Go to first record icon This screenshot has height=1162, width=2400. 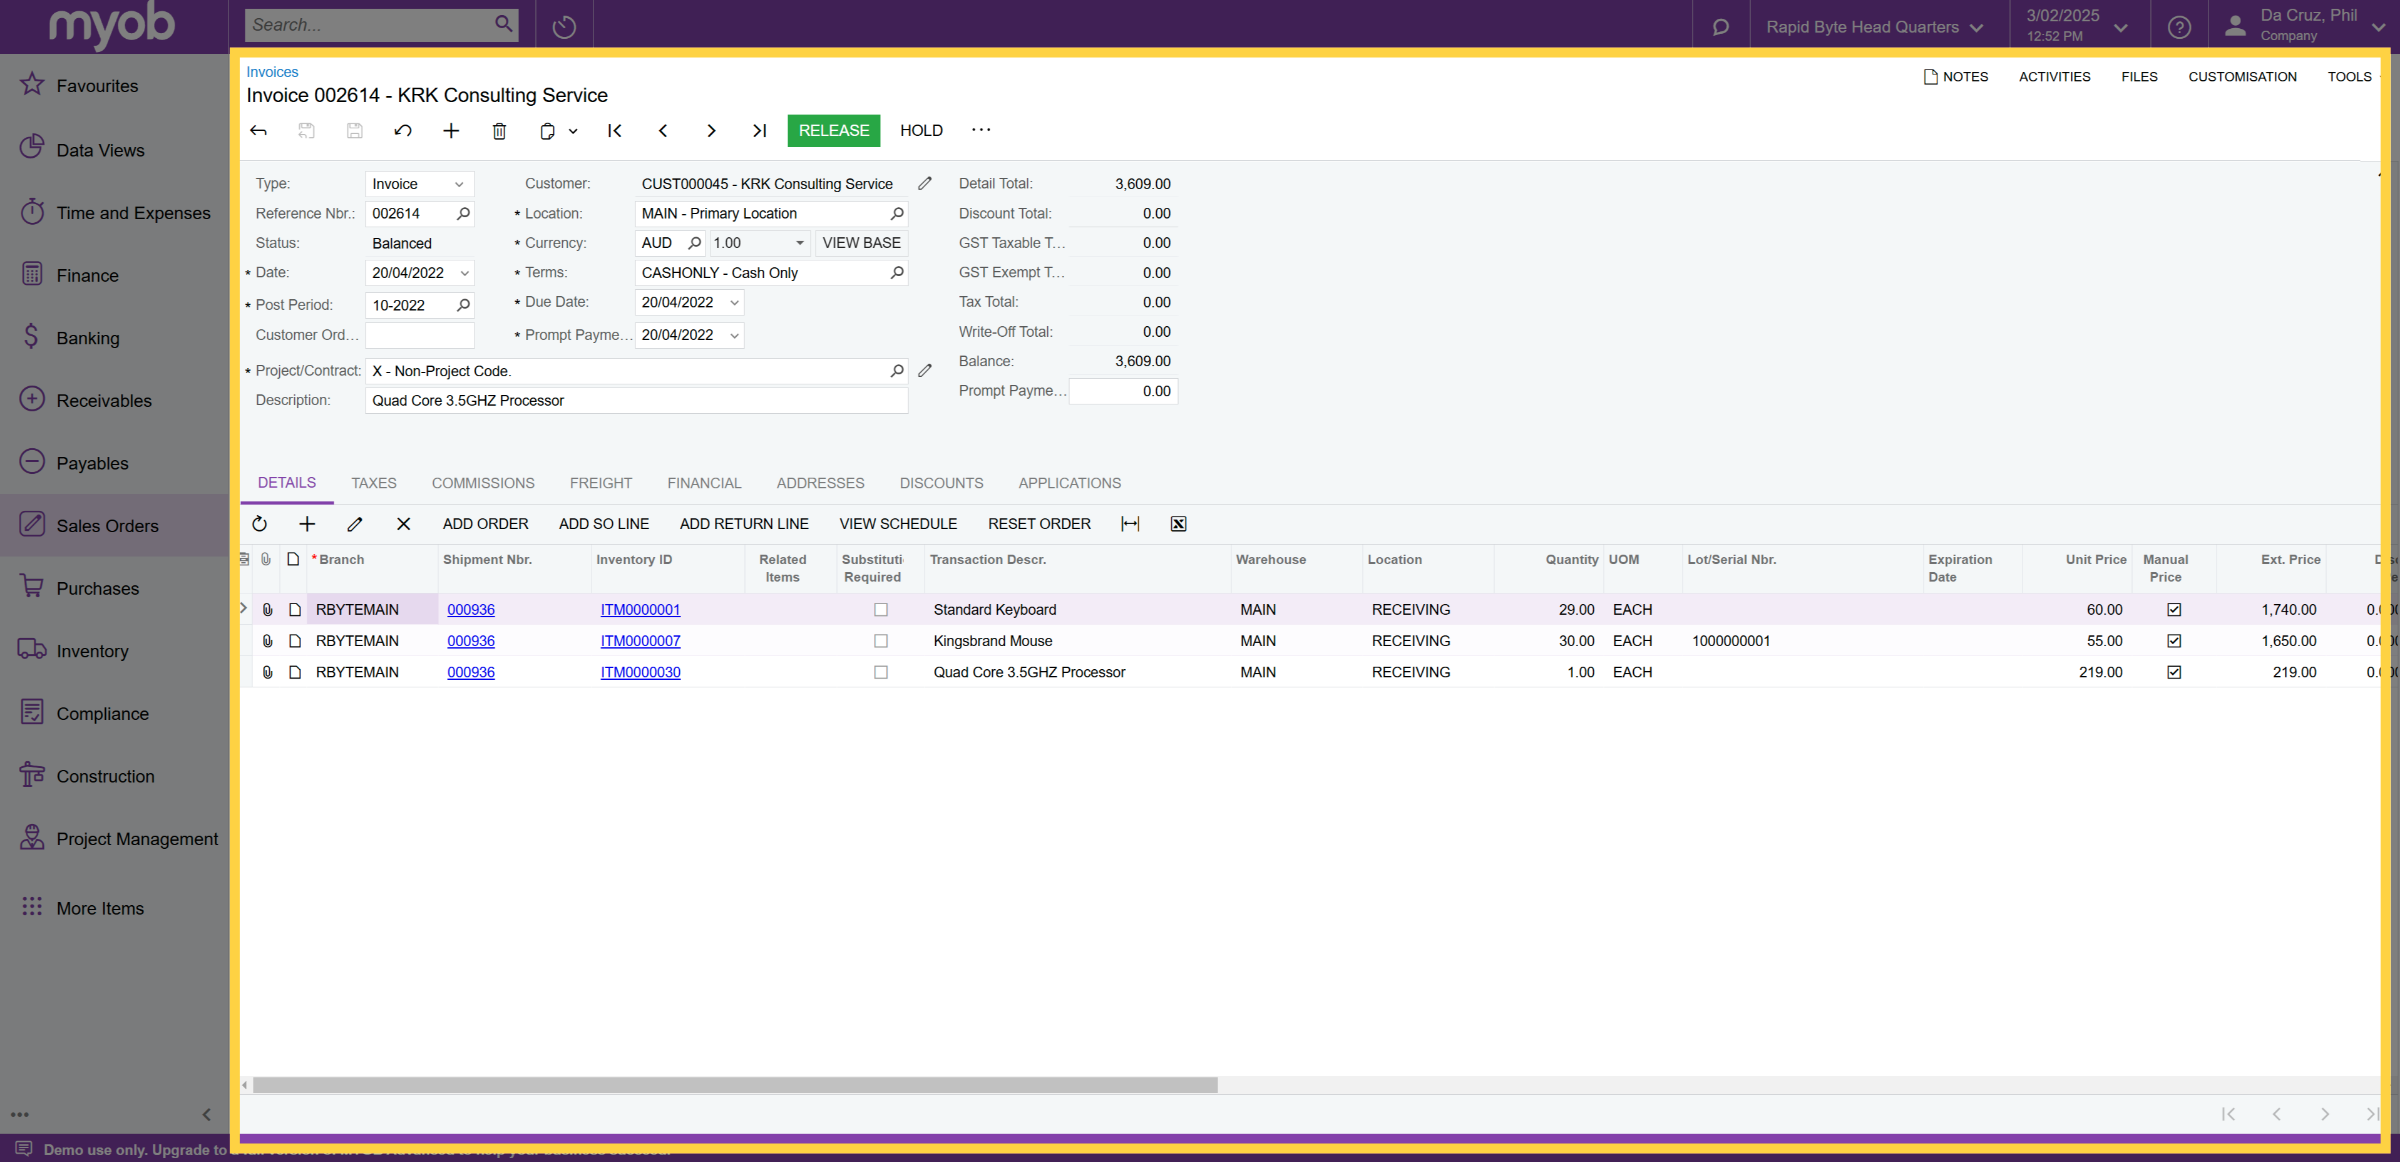click(x=615, y=131)
